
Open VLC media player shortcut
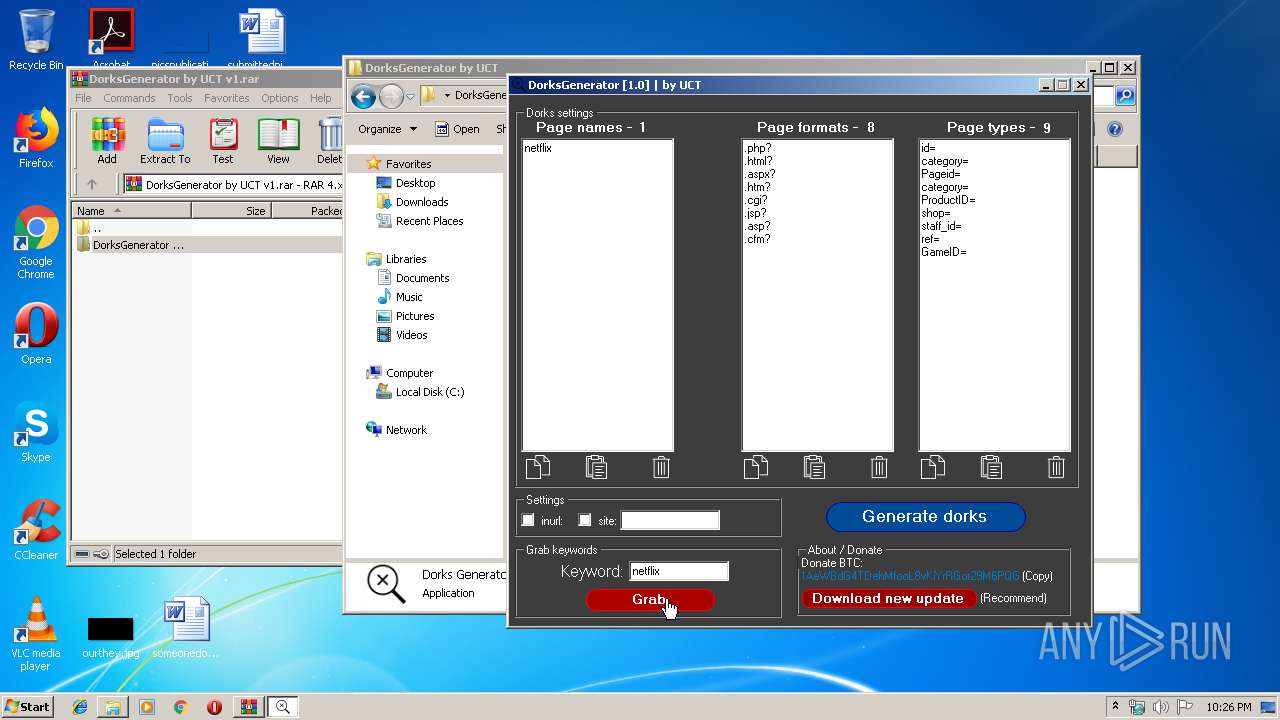coord(36,634)
